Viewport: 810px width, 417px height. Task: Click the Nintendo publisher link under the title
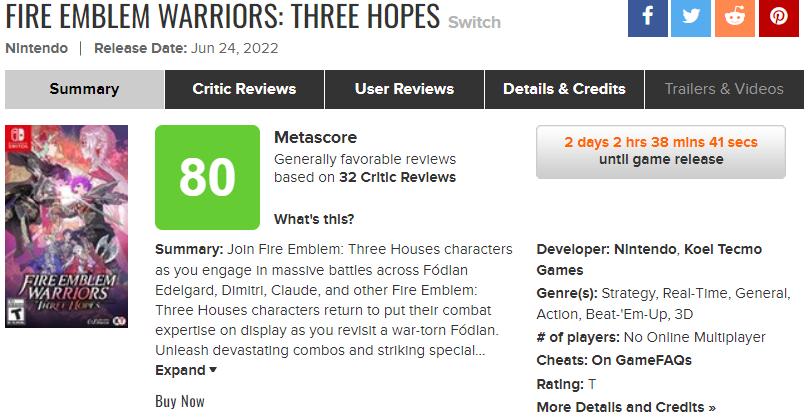coord(37,48)
